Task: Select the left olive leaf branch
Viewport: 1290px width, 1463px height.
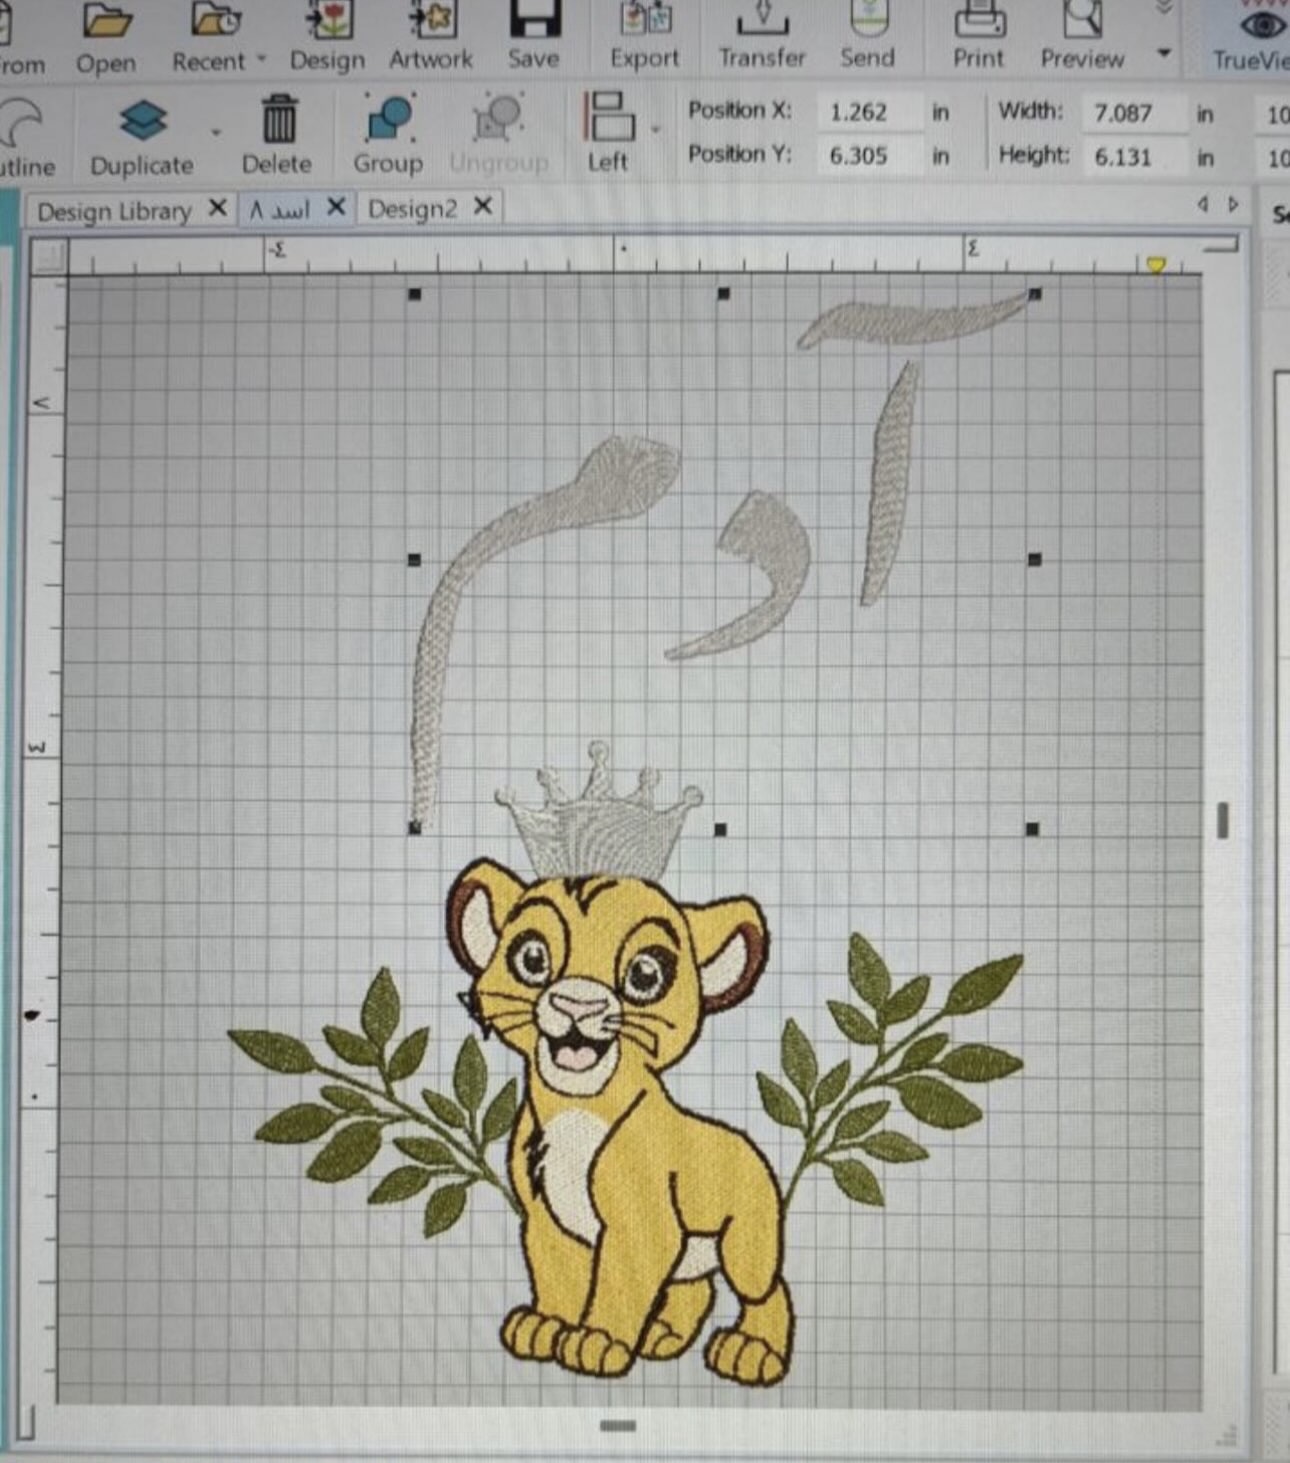Action: pos(375,1100)
